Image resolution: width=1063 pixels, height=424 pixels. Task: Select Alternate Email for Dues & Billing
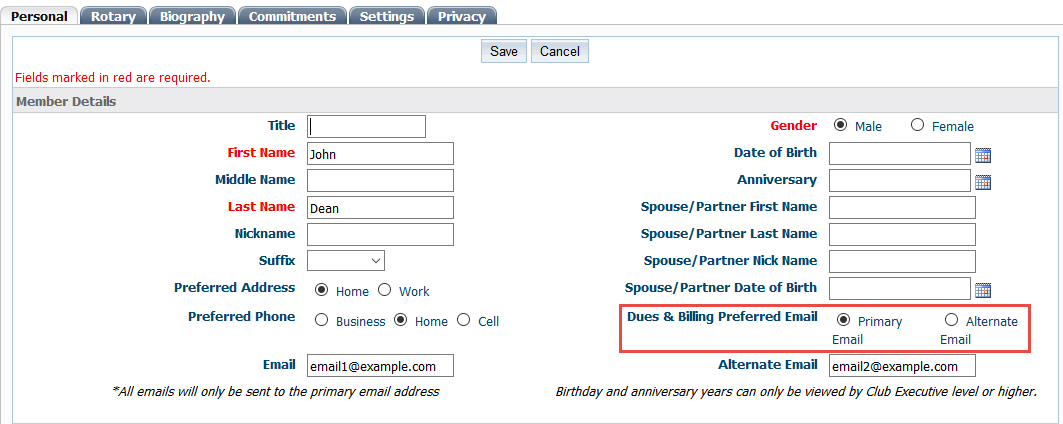951,321
